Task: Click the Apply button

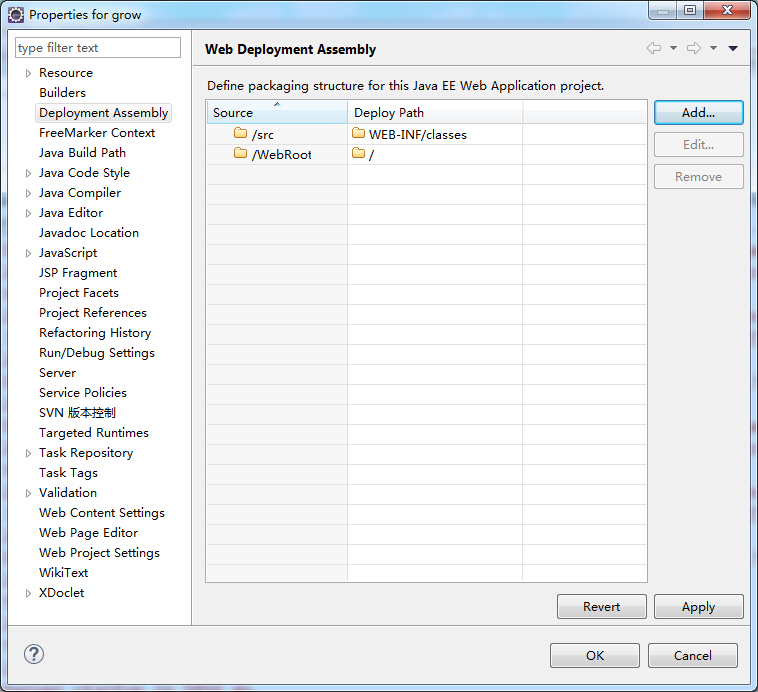Action: click(x=699, y=607)
